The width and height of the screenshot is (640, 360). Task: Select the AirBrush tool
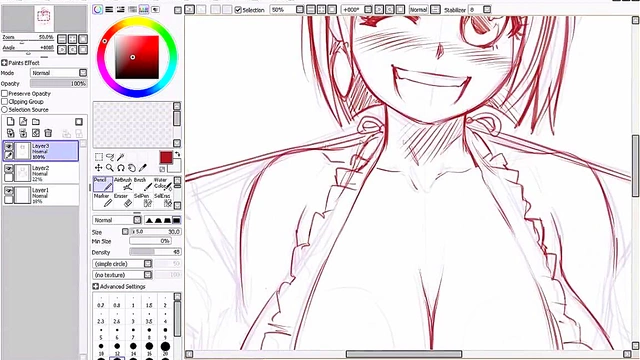click(123, 184)
